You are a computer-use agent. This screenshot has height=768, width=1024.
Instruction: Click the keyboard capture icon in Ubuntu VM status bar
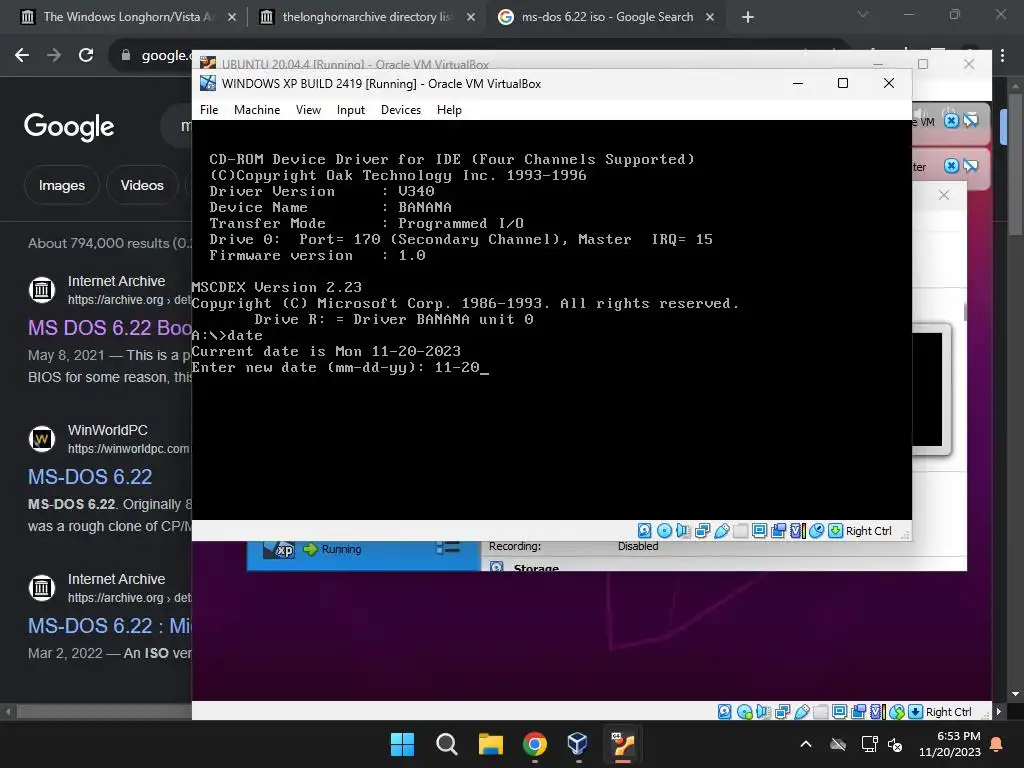point(916,712)
